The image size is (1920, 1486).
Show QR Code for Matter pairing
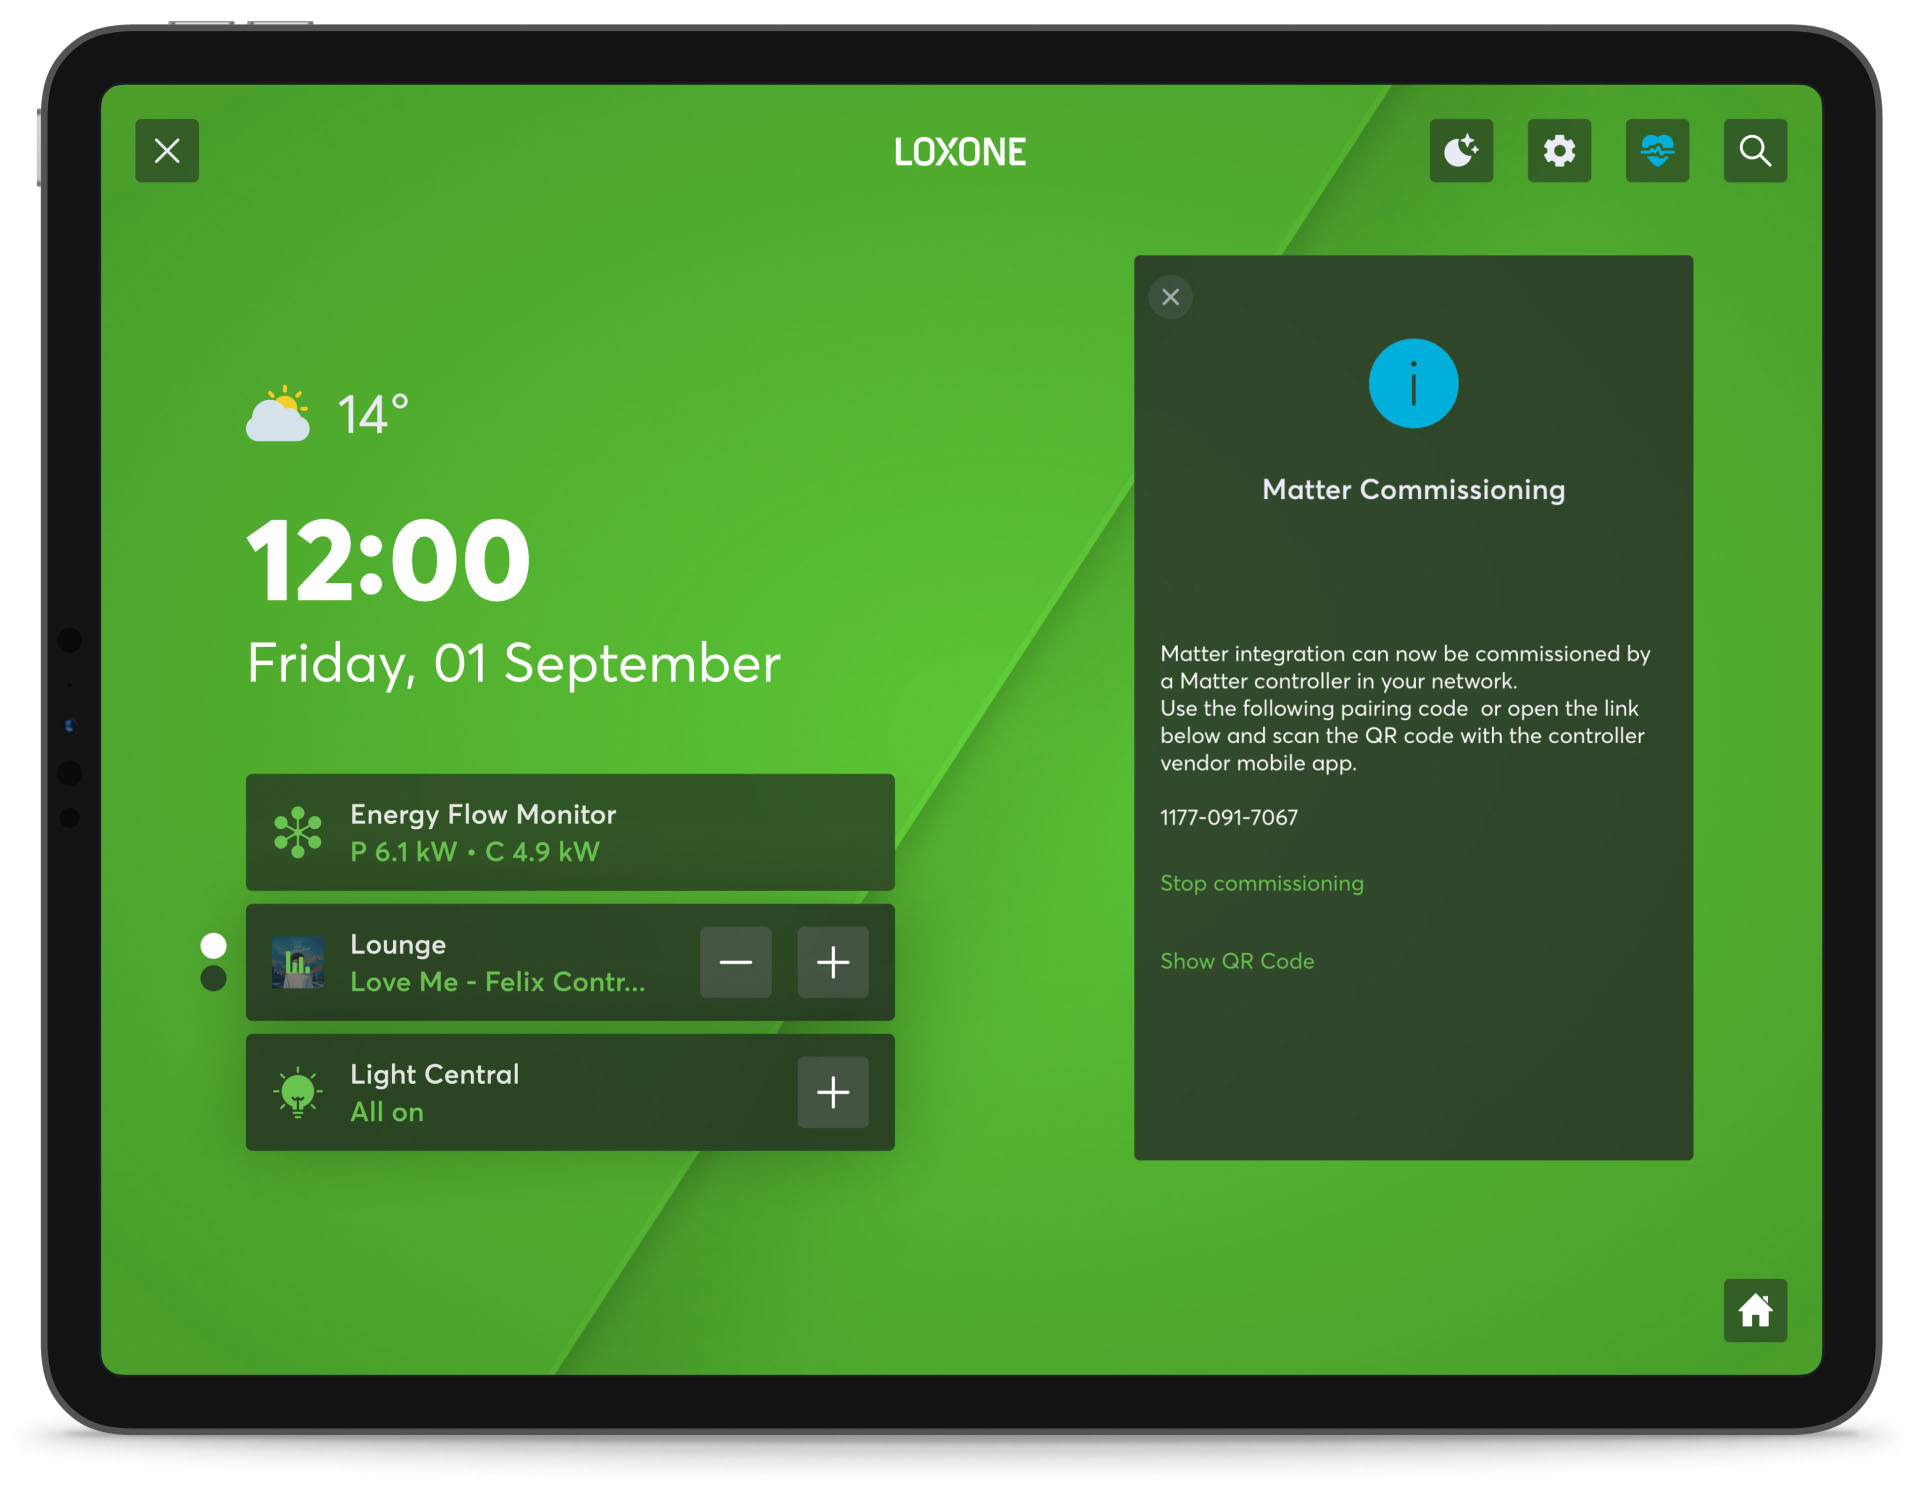(1239, 960)
